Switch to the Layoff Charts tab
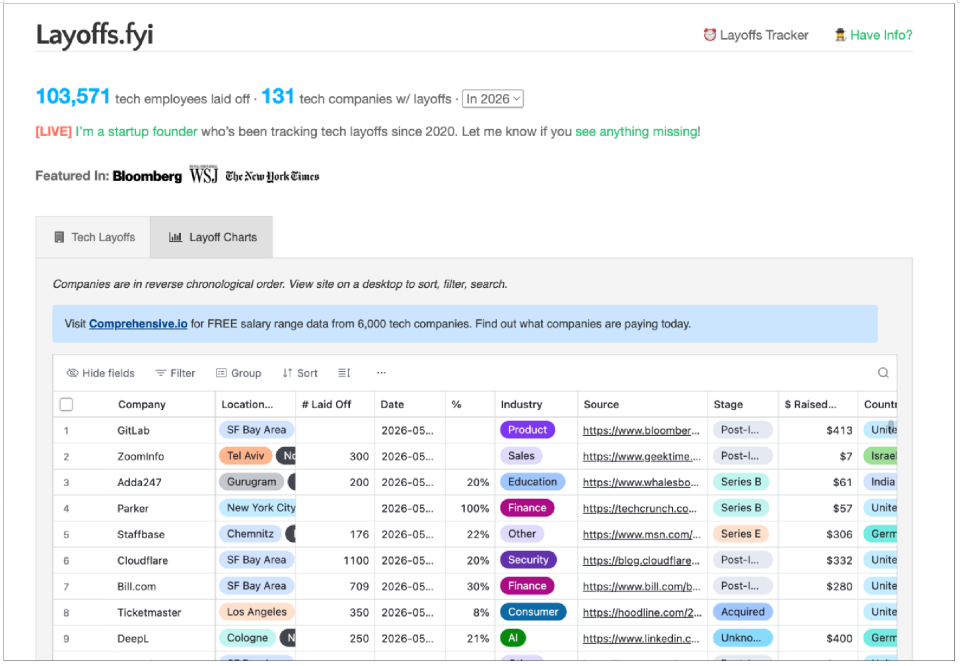This screenshot has width=960, height=666. click(212, 237)
